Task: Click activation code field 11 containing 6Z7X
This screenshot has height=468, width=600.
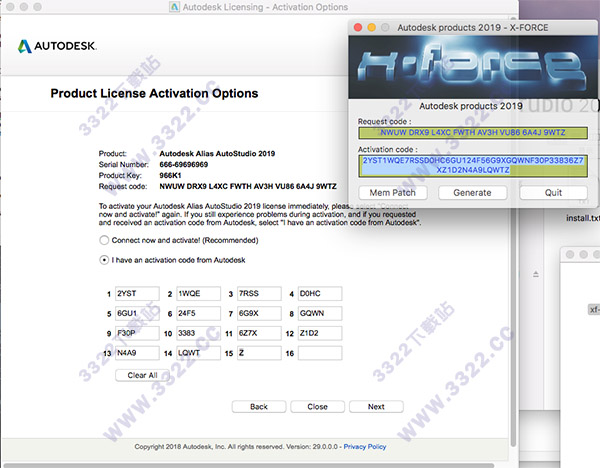Action: pyautogui.click(x=259, y=333)
